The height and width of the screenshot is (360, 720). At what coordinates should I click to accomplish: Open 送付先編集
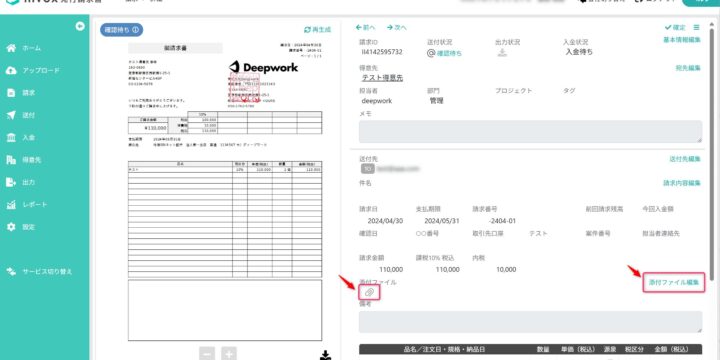click(685, 159)
